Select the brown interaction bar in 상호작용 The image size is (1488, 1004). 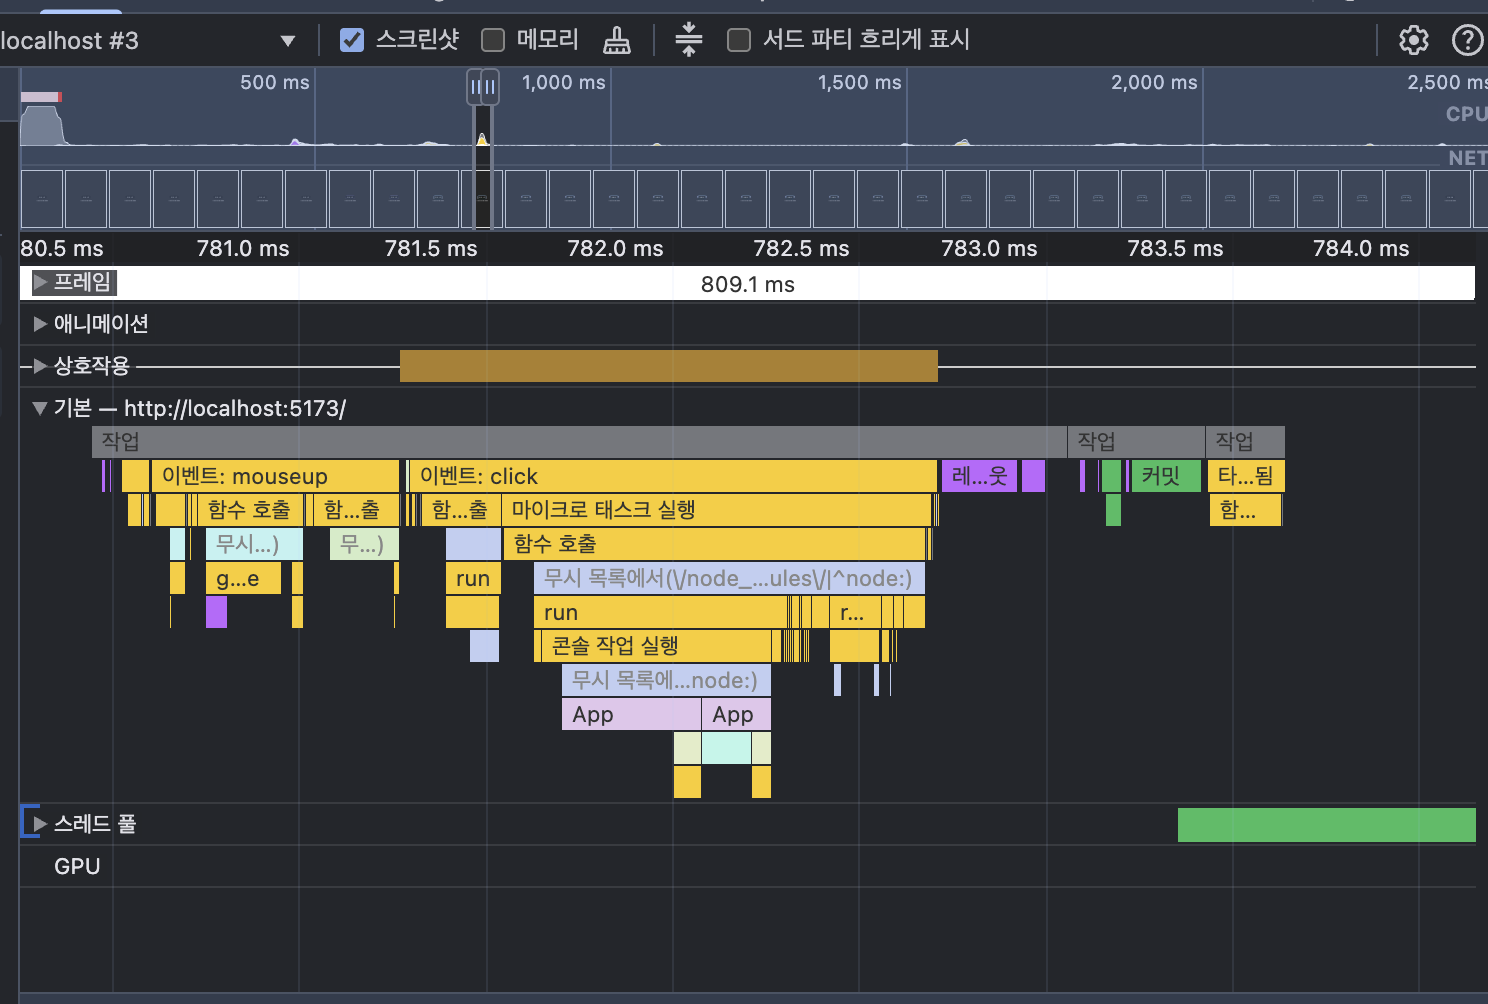click(x=668, y=366)
